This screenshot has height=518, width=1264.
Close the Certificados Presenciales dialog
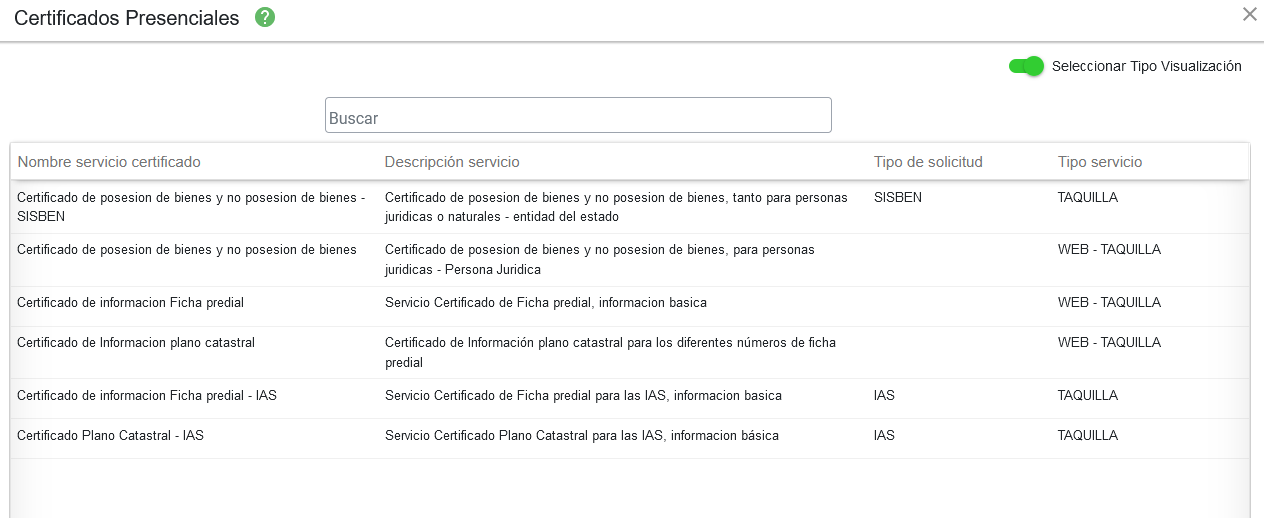tap(1249, 14)
